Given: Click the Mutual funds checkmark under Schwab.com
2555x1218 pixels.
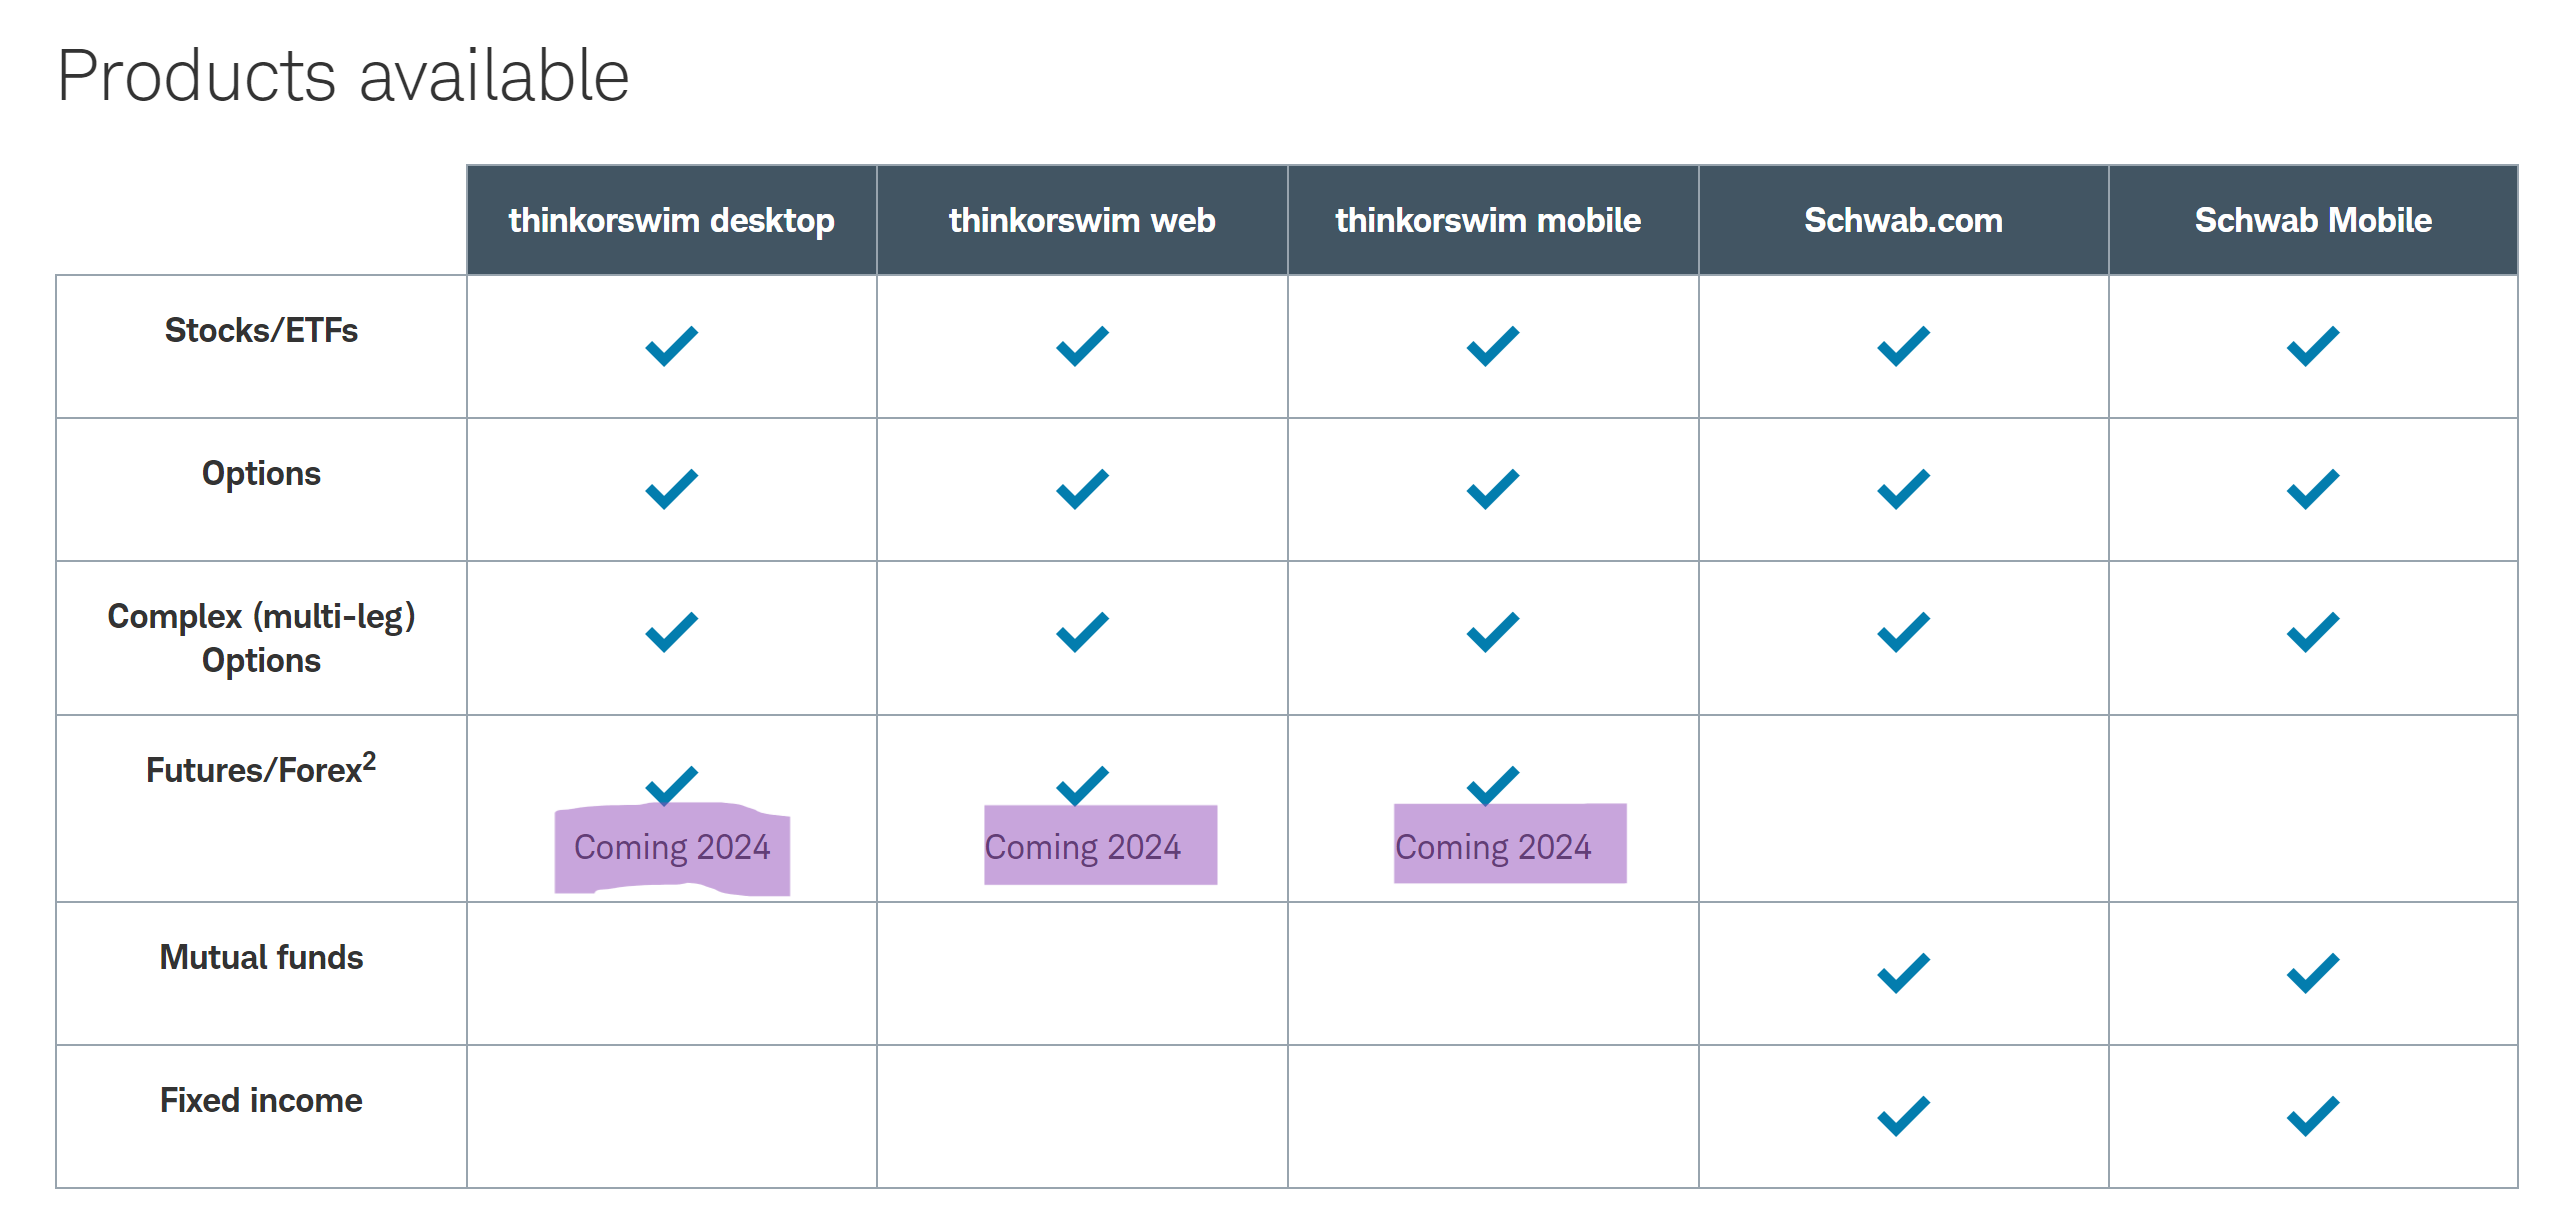Looking at the screenshot, I should [x=1903, y=973].
